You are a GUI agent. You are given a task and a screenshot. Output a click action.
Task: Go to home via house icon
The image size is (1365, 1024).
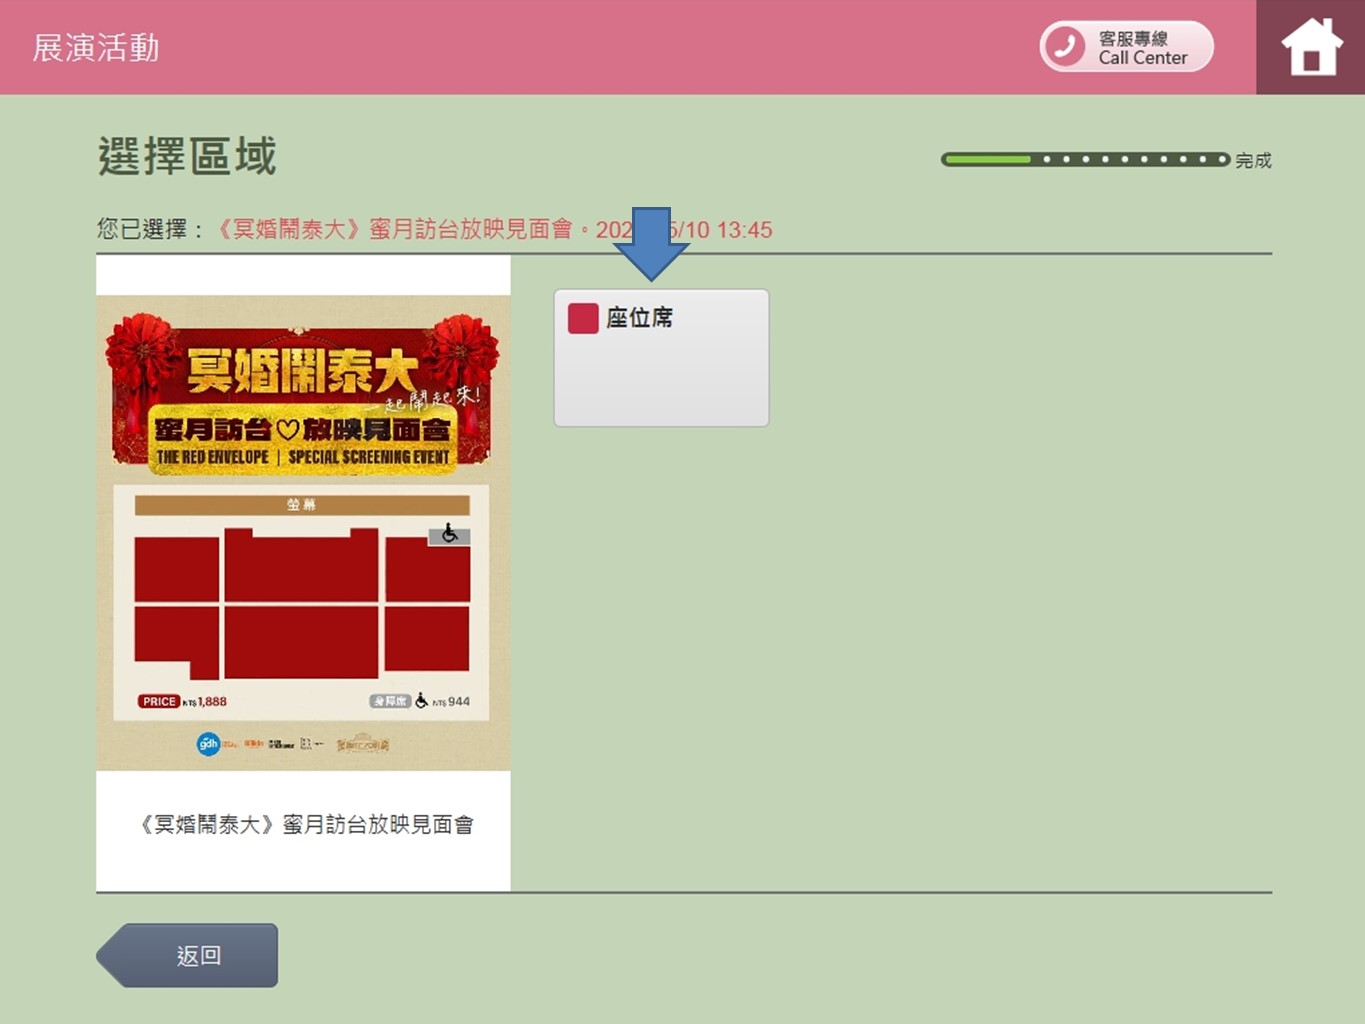[1311, 48]
